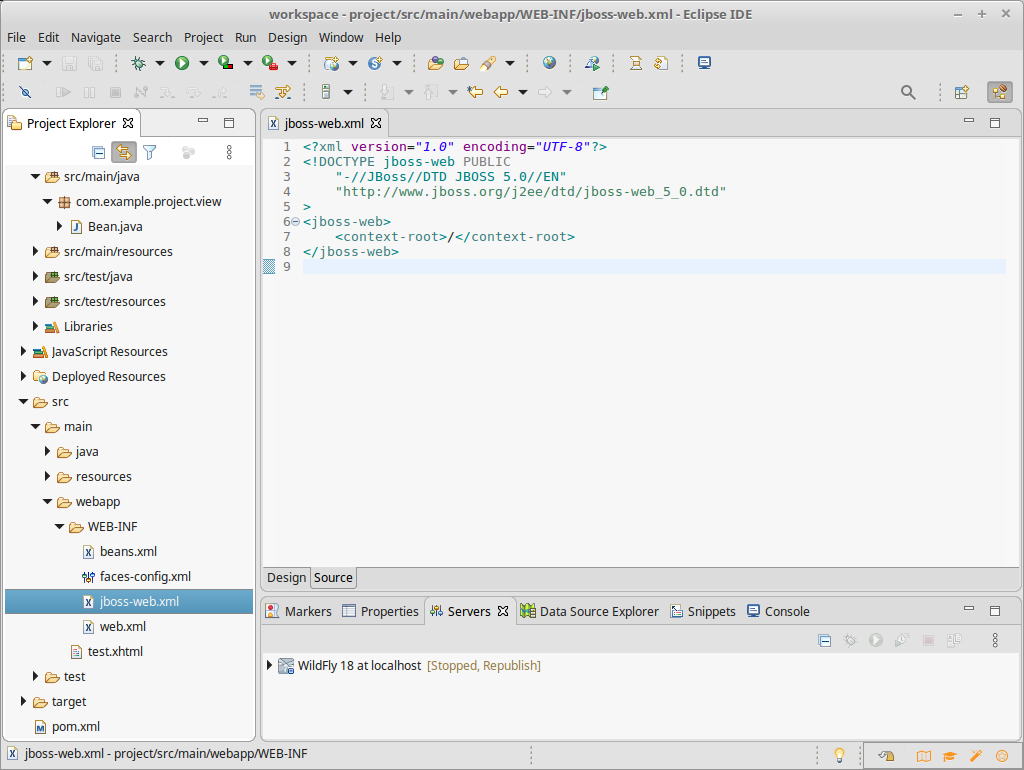Switch to the Design tab of the editor
1024x770 pixels.
tap(286, 578)
